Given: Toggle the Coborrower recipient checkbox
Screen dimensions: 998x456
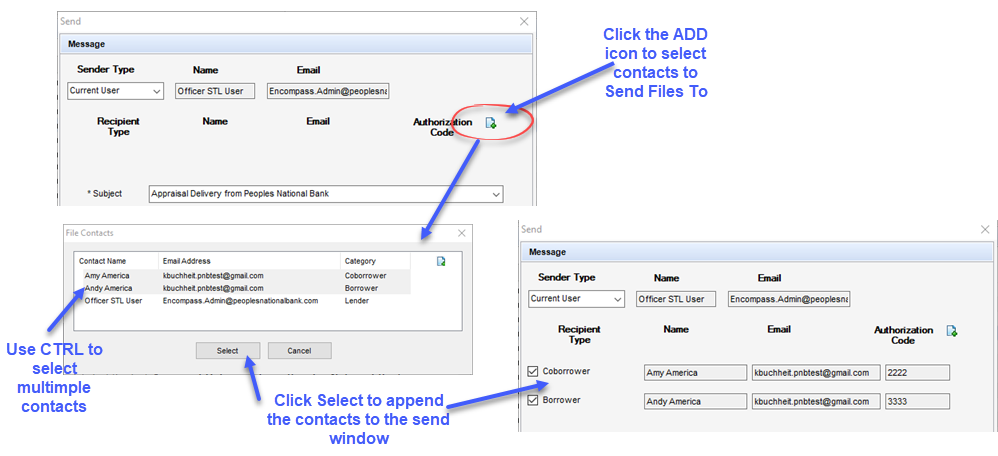Looking at the screenshot, I should pos(533,372).
